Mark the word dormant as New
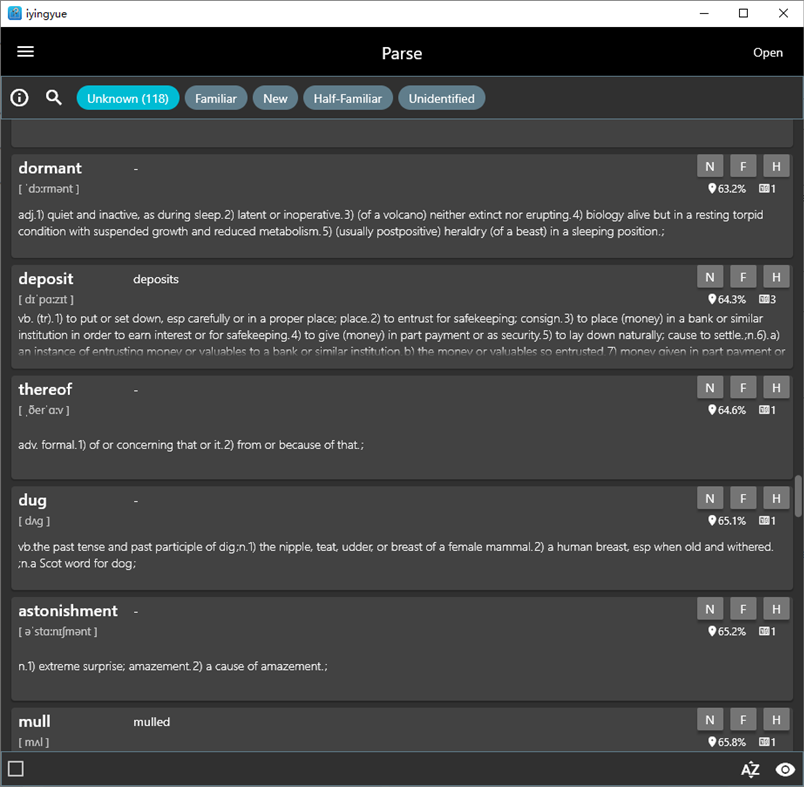This screenshot has height=787, width=804. pyautogui.click(x=709, y=165)
